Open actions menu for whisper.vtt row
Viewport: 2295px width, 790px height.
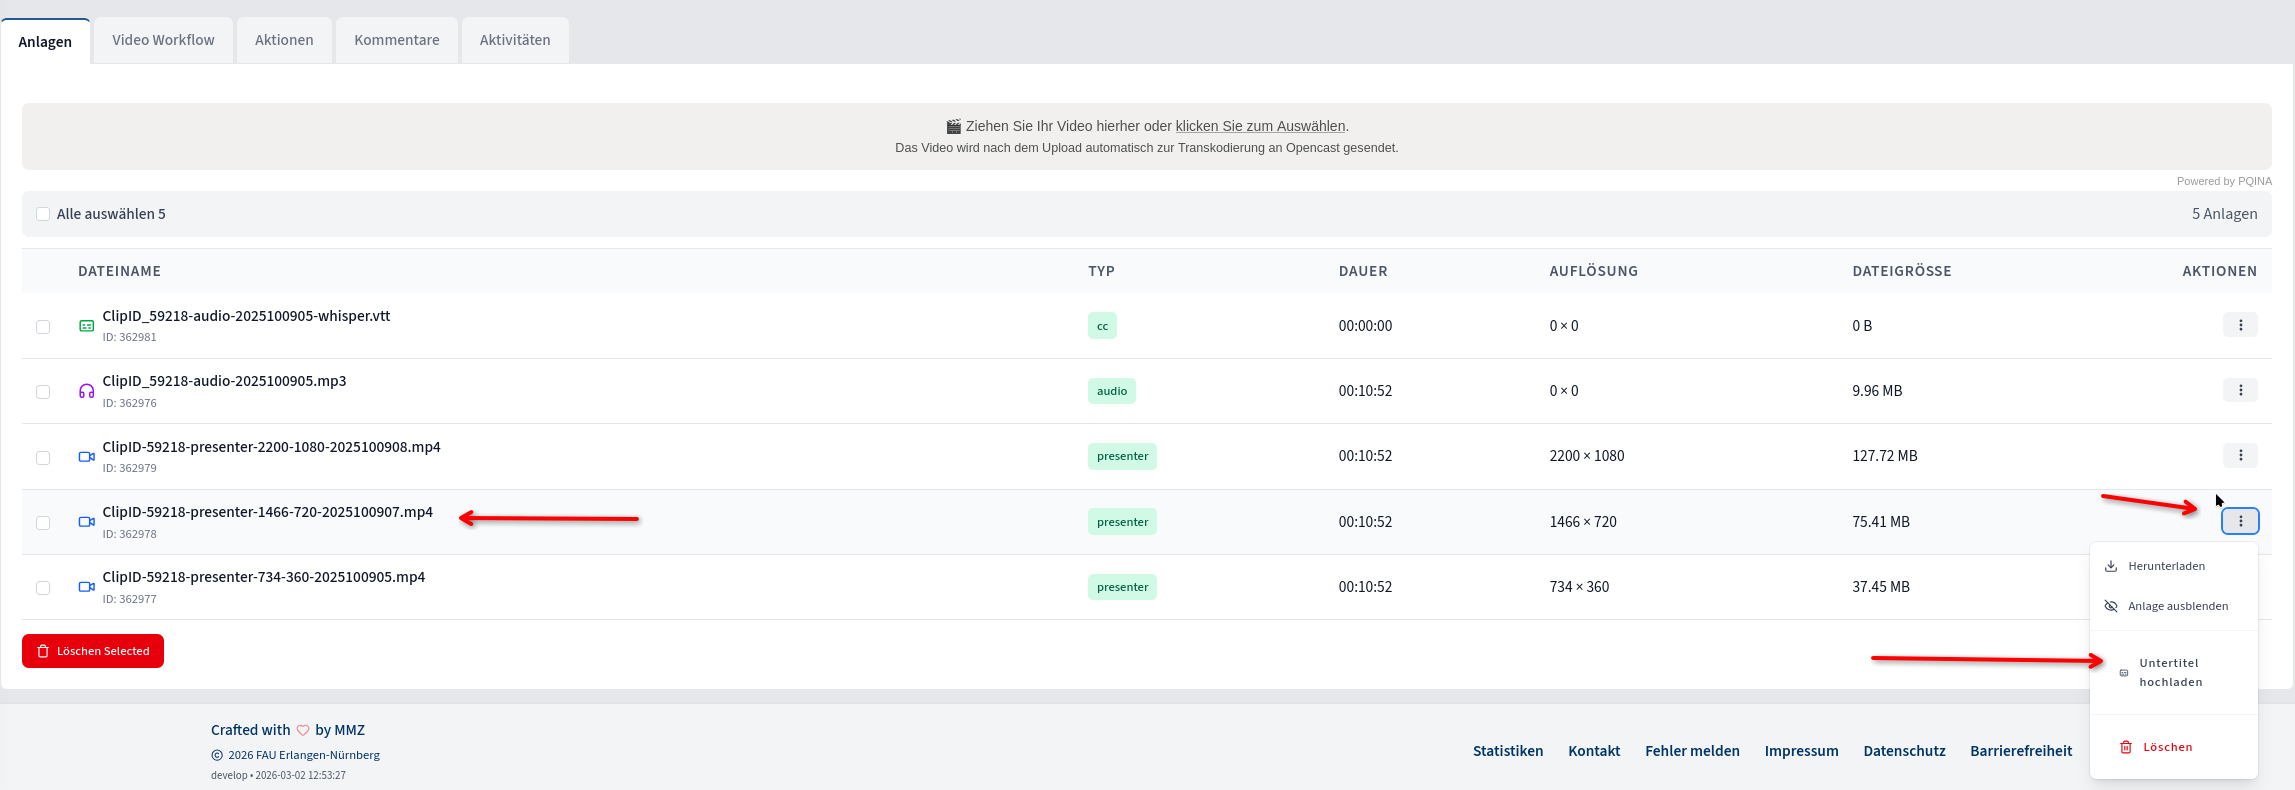pyautogui.click(x=2240, y=325)
